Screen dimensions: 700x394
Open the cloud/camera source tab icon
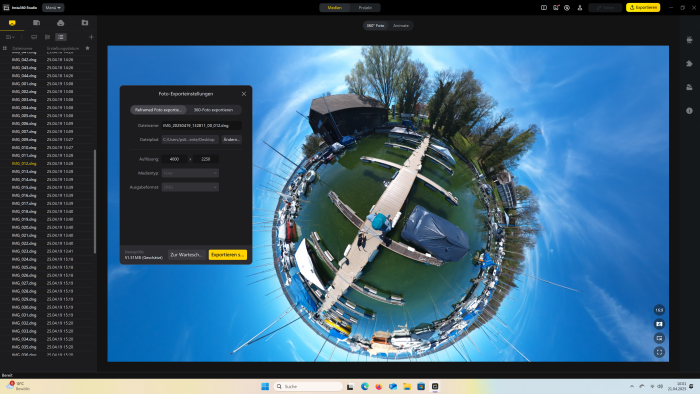tap(60, 23)
